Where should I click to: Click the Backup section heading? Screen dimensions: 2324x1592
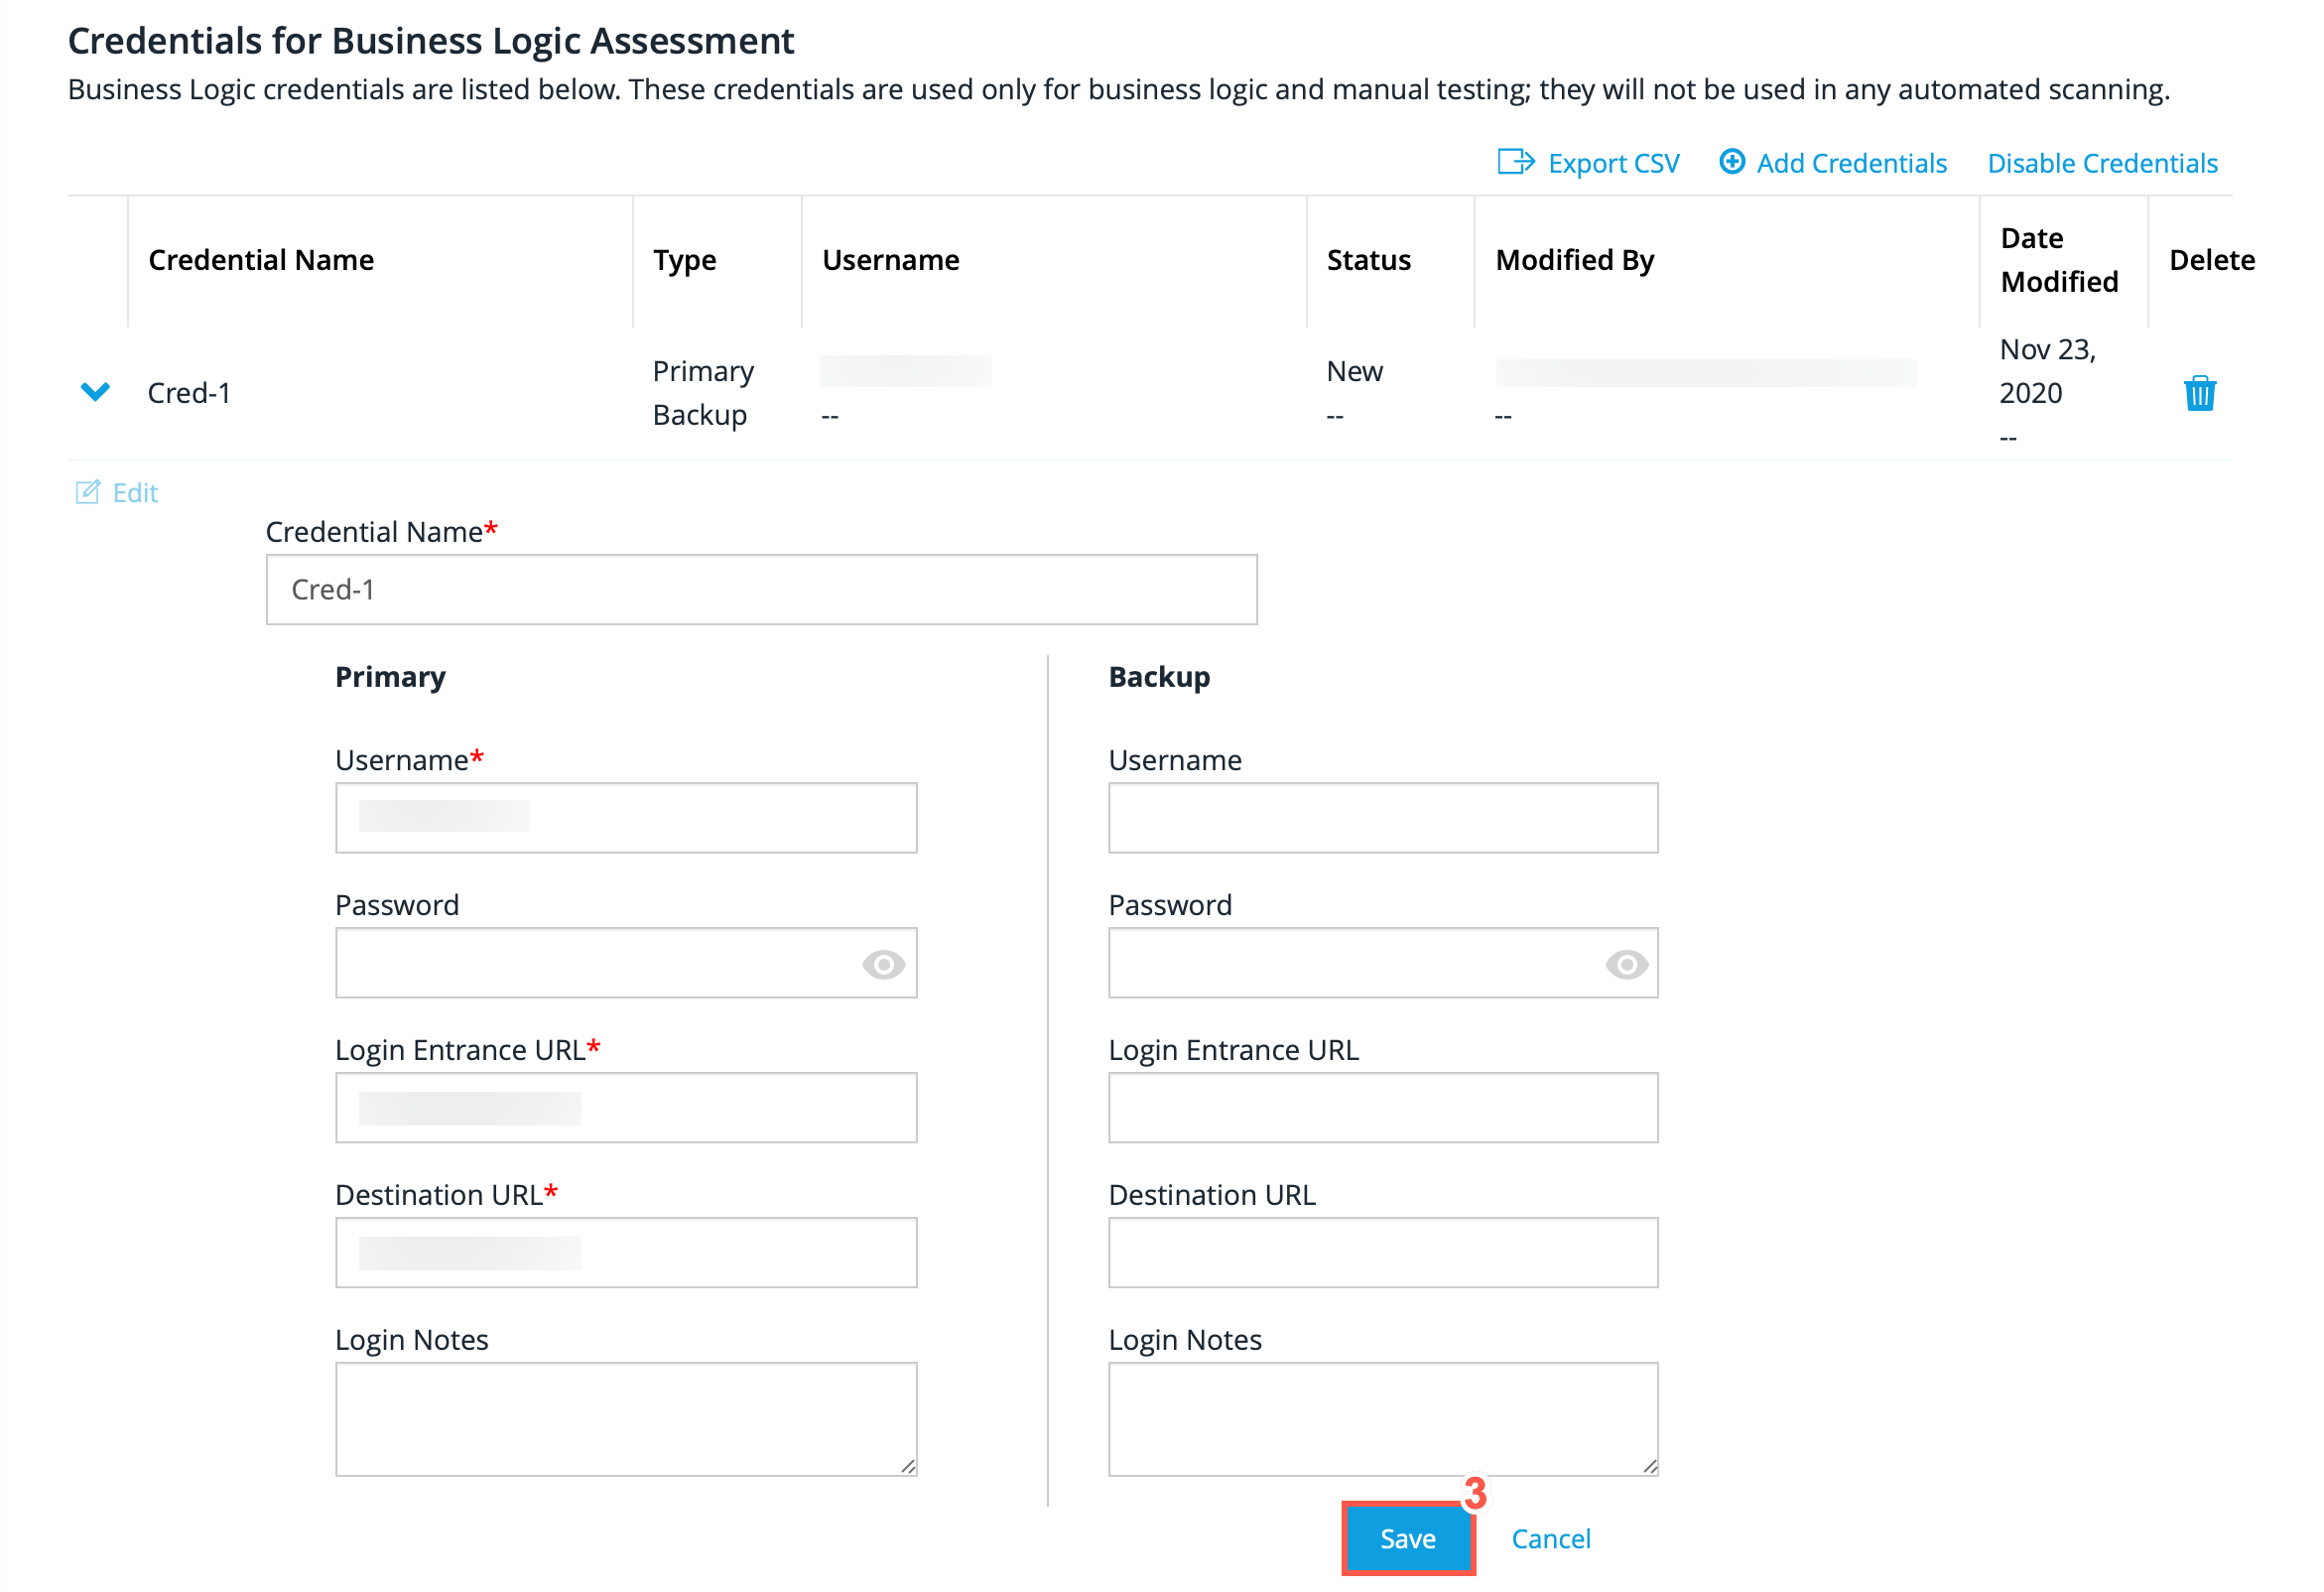tap(1159, 677)
